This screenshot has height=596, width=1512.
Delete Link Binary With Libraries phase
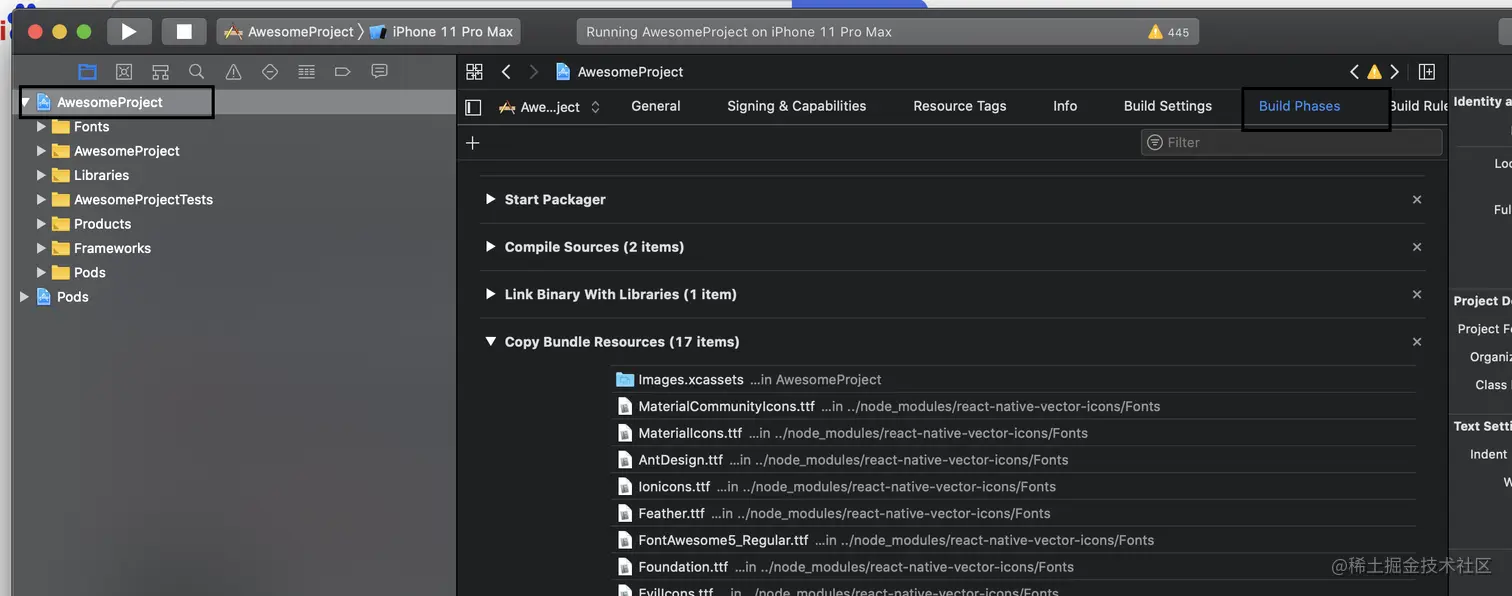pyautogui.click(x=1417, y=294)
